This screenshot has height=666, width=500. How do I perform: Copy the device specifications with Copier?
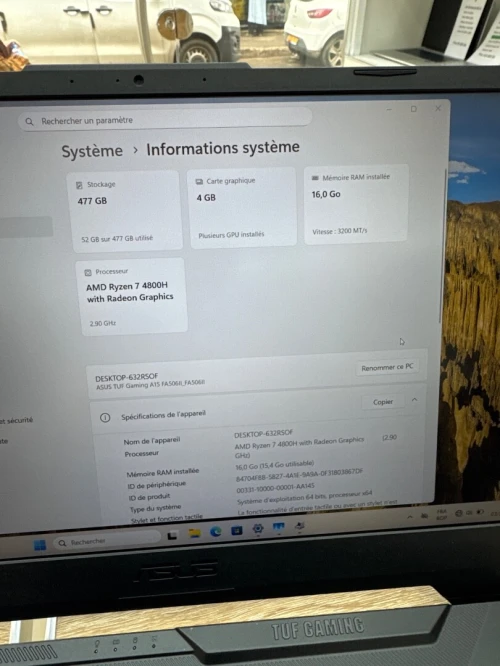click(x=383, y=402)
